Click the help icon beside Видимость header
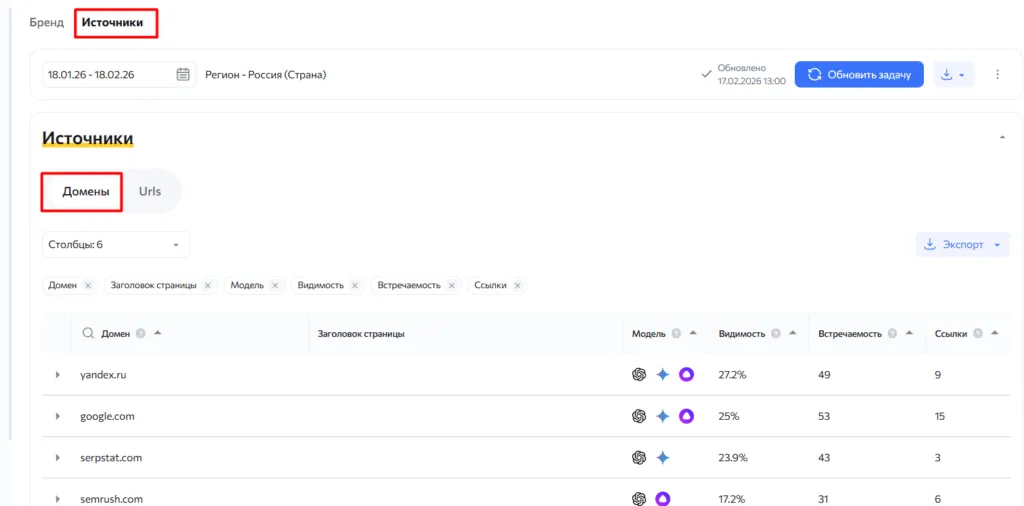 pyautogui.click(x=776, y=334)
